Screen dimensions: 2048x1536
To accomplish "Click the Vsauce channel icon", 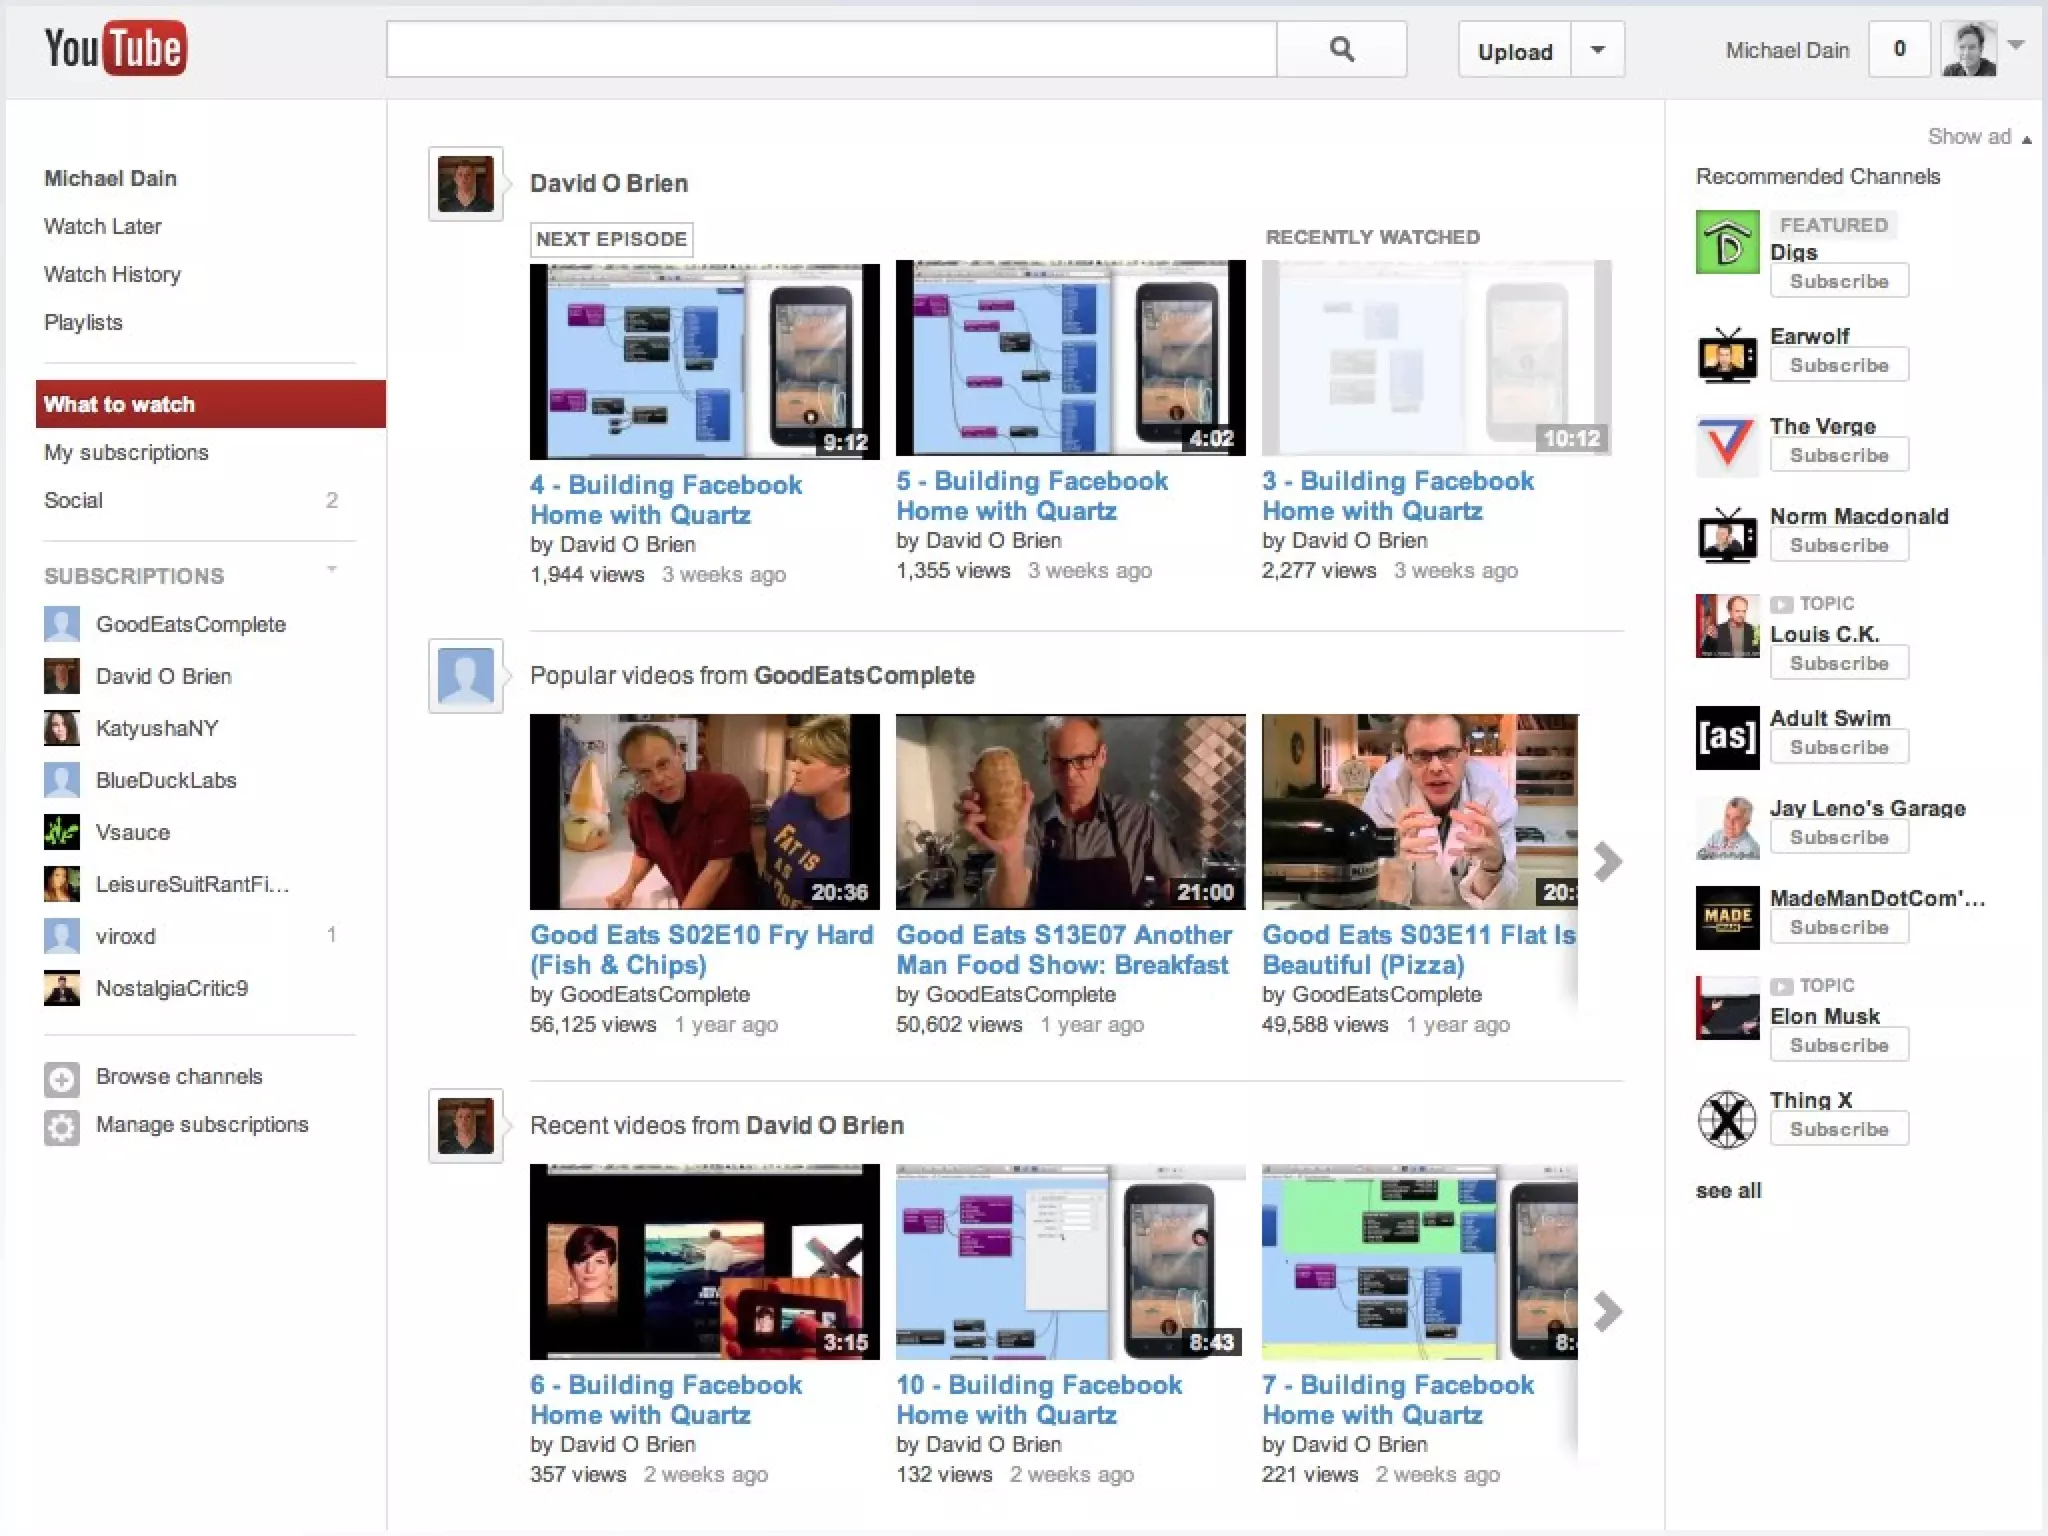I will [x=61, y=832].
